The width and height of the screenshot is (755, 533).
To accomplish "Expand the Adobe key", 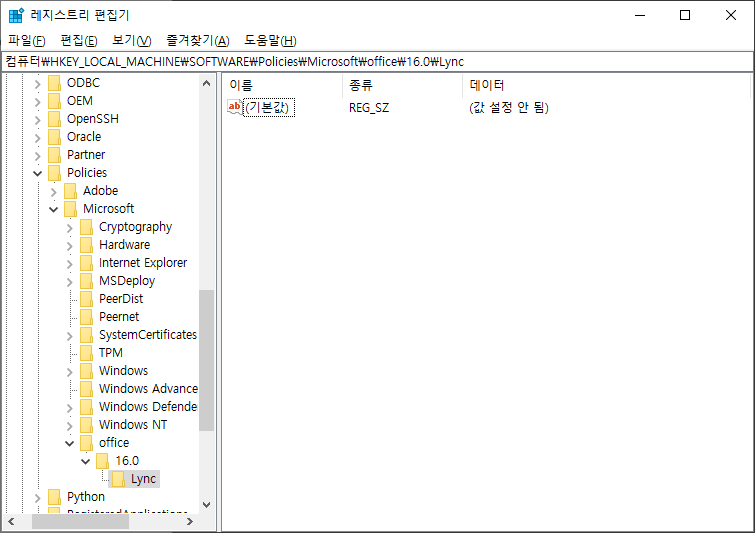I will (x=53, y=192).
